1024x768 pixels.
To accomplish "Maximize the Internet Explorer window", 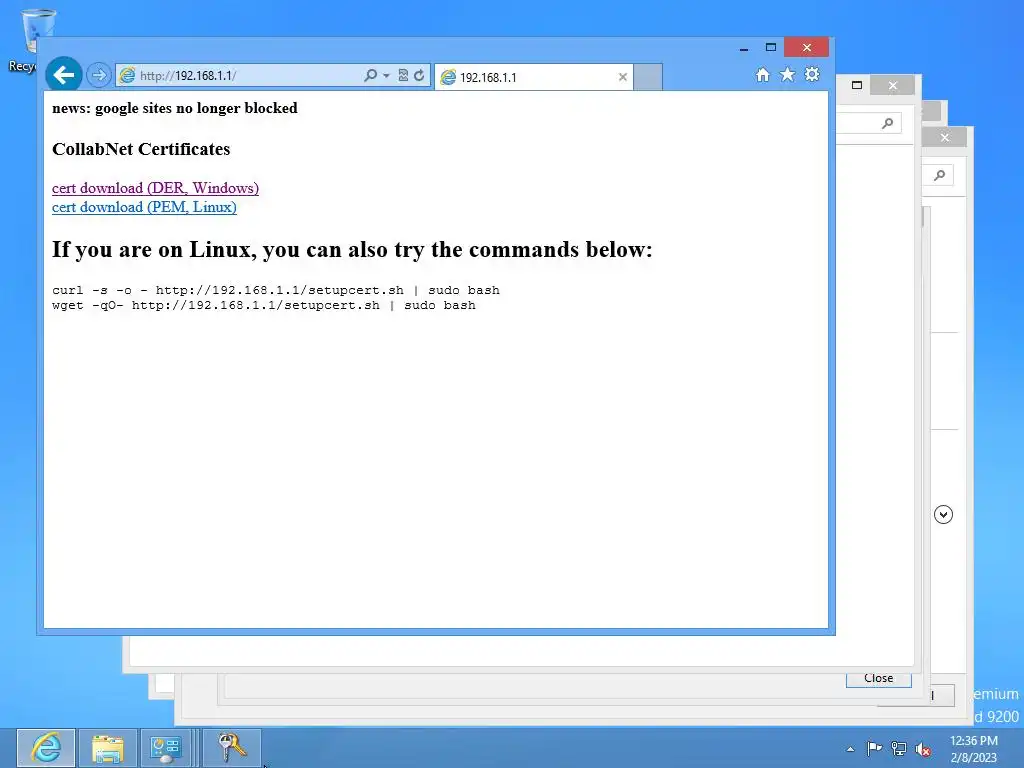I will [771, 48].
